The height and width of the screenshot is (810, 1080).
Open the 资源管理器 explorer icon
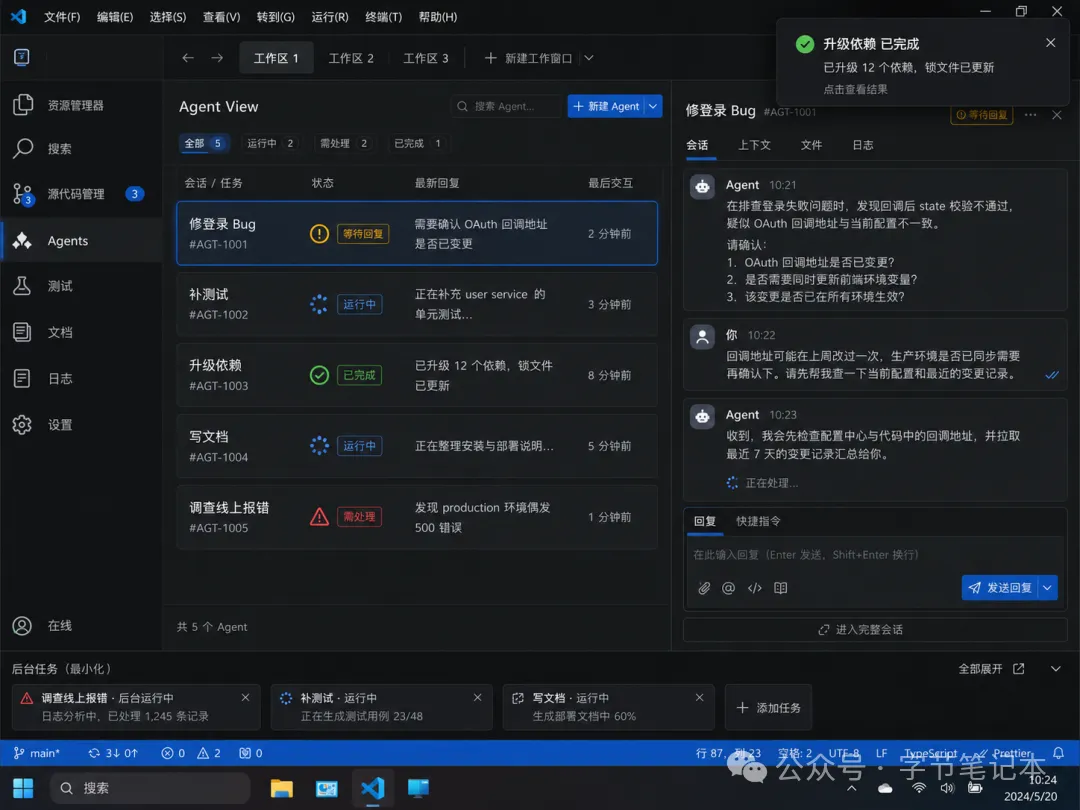tap(23, 105)
